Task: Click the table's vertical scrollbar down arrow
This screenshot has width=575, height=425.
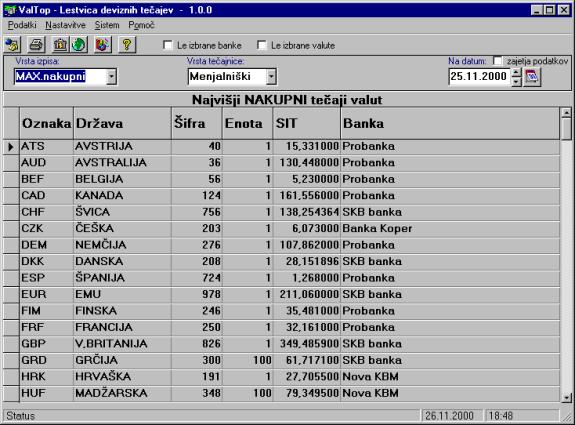Action: click(567, 397)
